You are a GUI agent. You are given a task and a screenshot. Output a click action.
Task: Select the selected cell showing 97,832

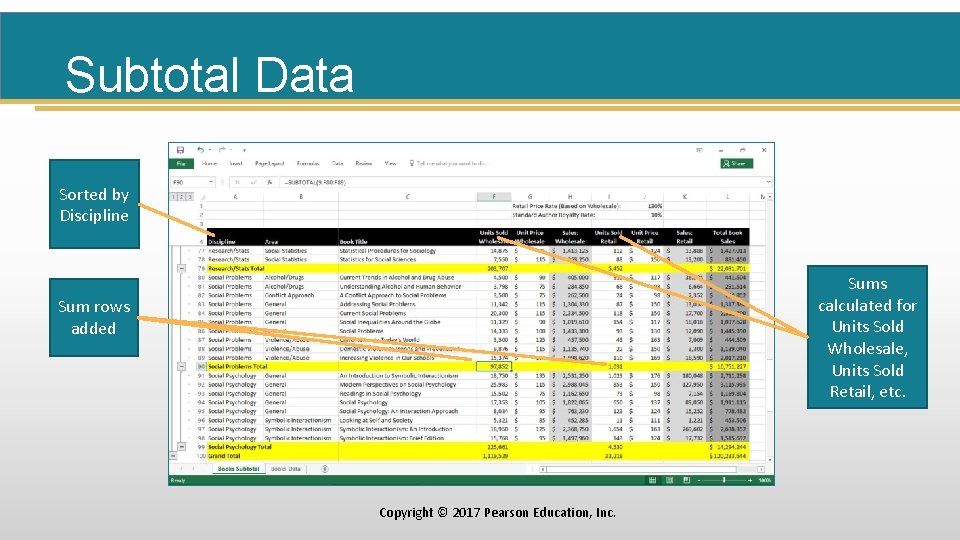tap(493, 366)
